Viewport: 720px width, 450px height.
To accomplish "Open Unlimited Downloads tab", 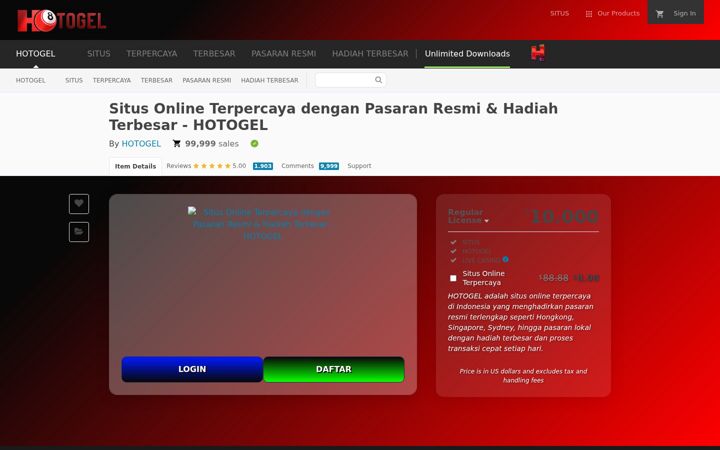I will (x=467, y=54).
